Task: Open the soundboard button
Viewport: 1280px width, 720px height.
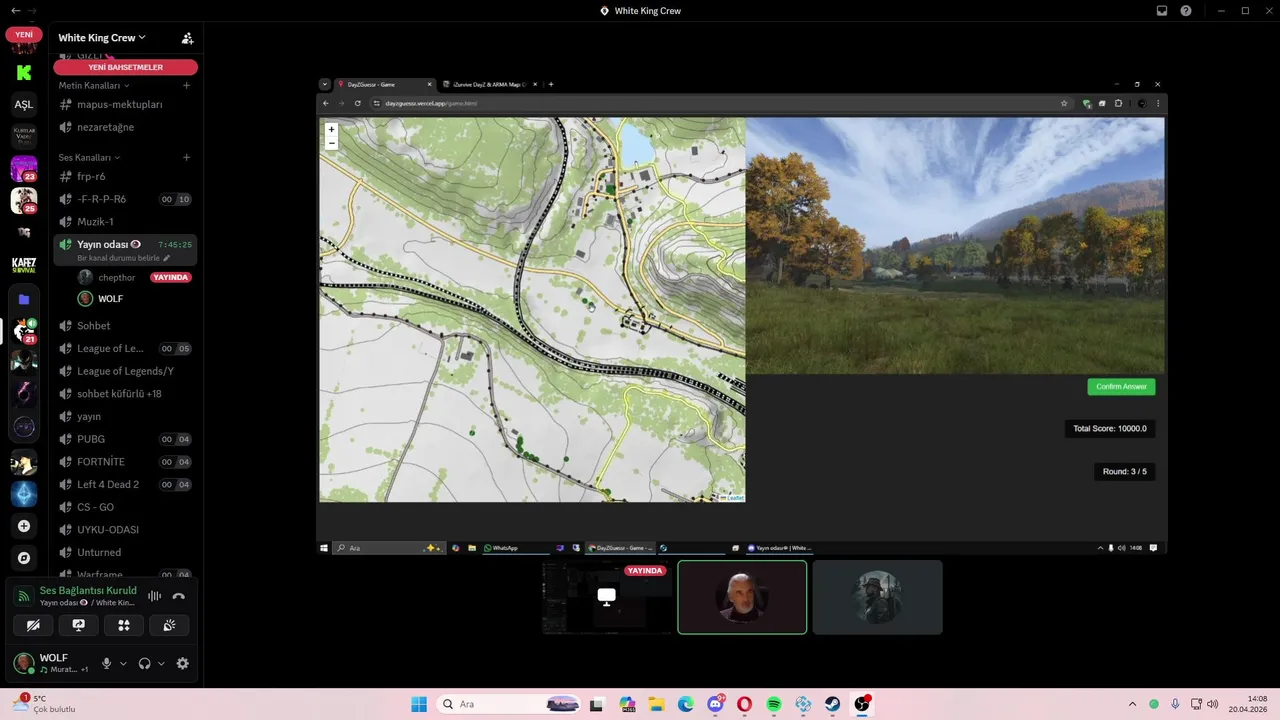Action: [x=169, y=625]
